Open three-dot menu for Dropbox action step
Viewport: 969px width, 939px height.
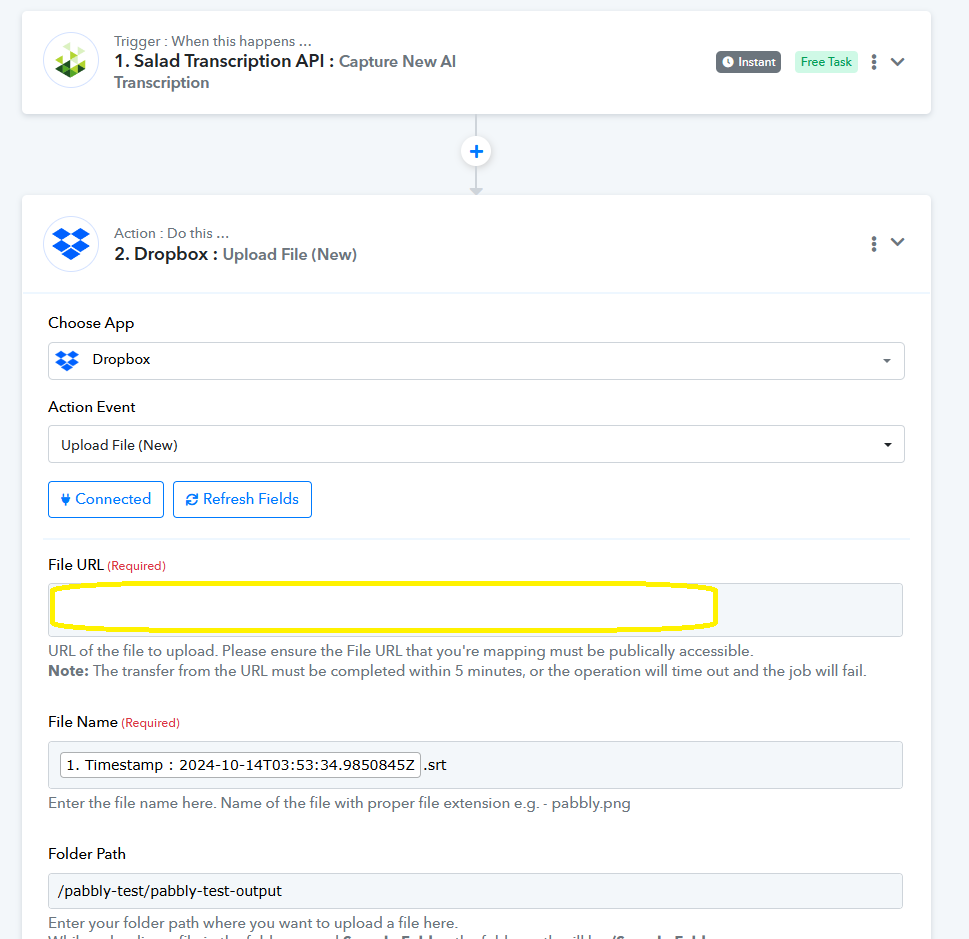coord(873,244)
